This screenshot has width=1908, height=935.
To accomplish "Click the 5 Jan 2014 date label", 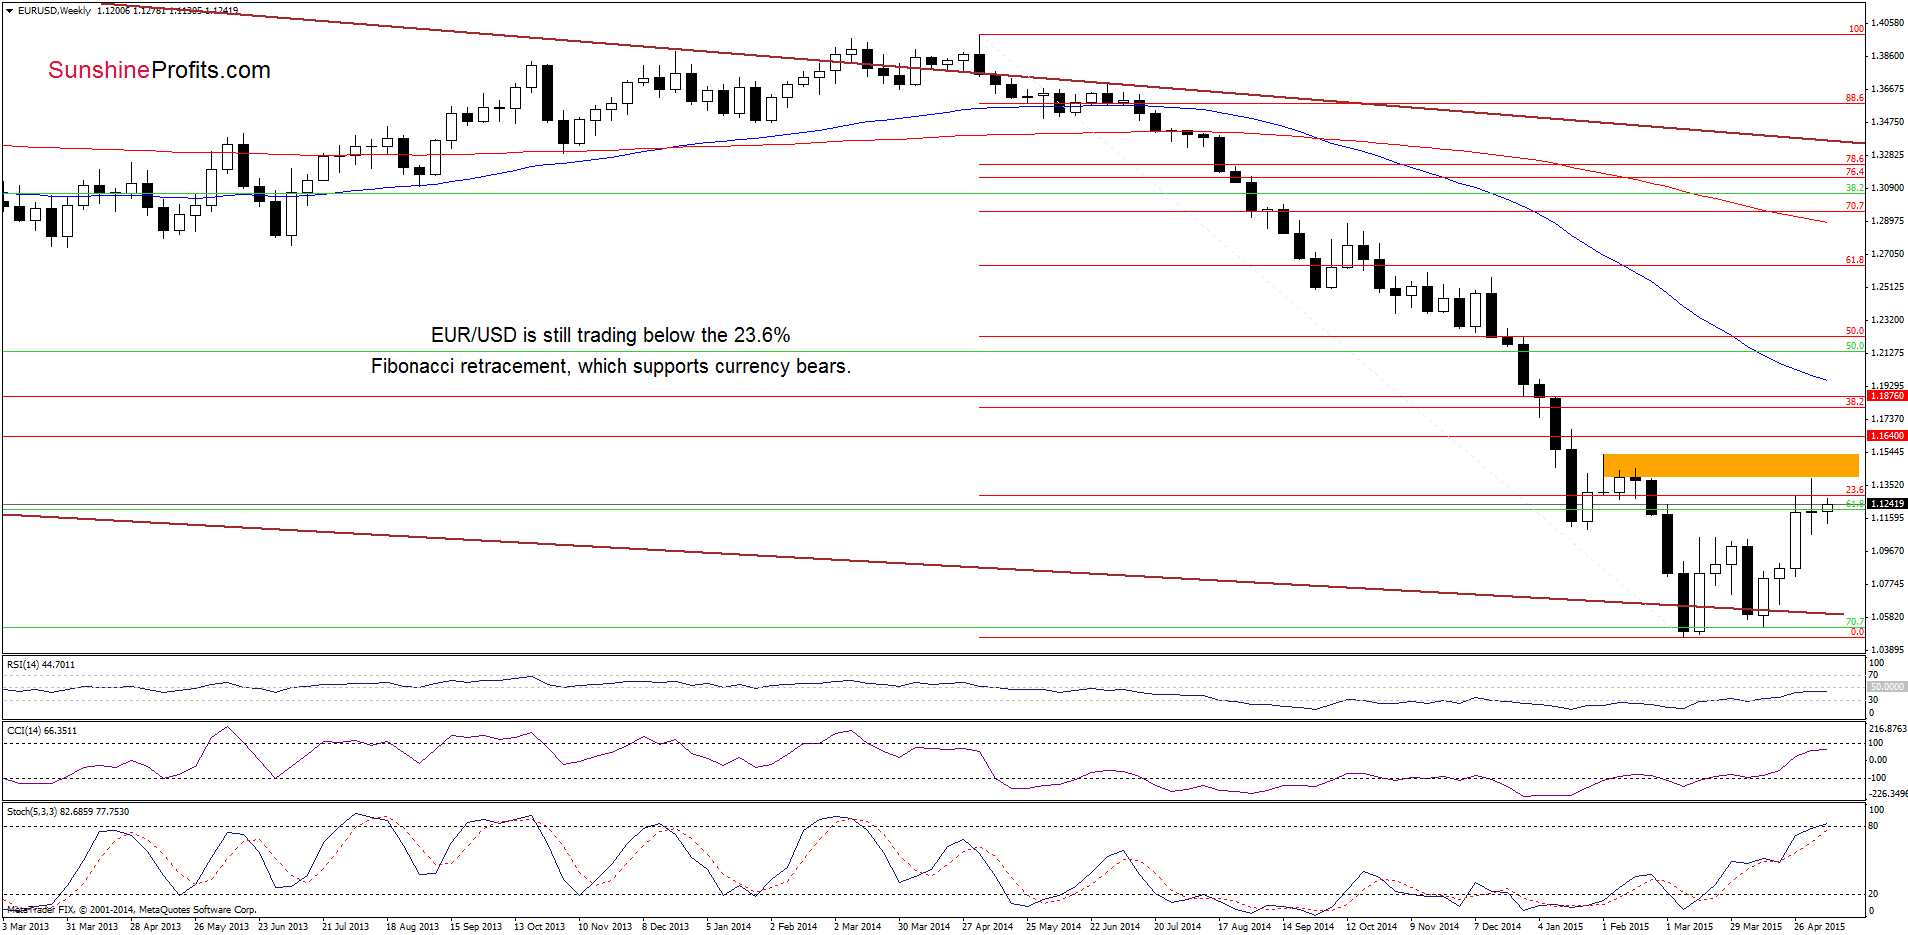I will (x=728, y=926).
